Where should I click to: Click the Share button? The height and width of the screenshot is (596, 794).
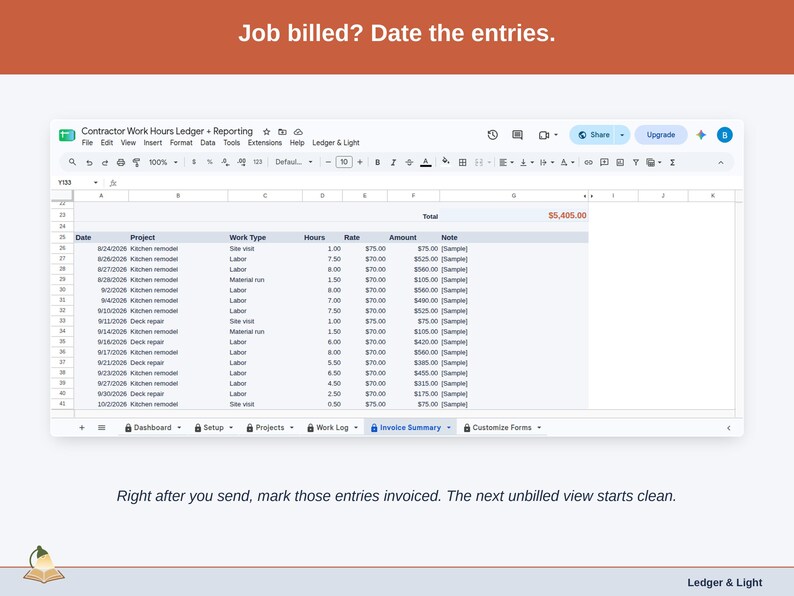[x=593, y=135]
